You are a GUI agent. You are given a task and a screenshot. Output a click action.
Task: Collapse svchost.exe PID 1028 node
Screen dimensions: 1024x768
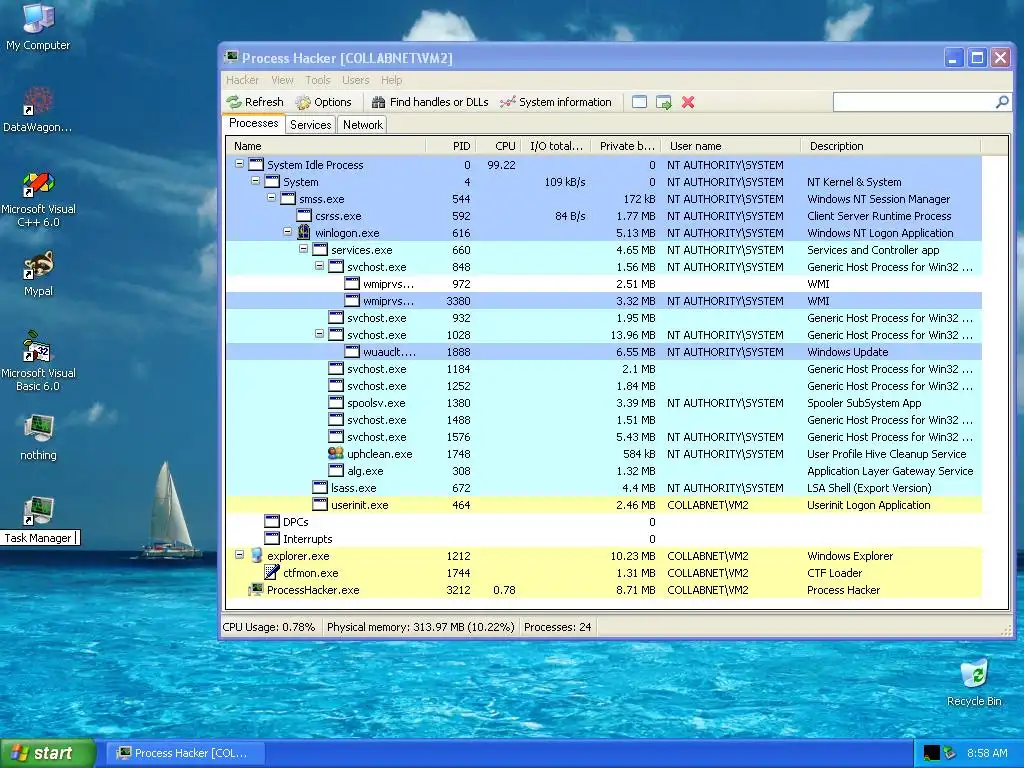click(x=319, y=334)
